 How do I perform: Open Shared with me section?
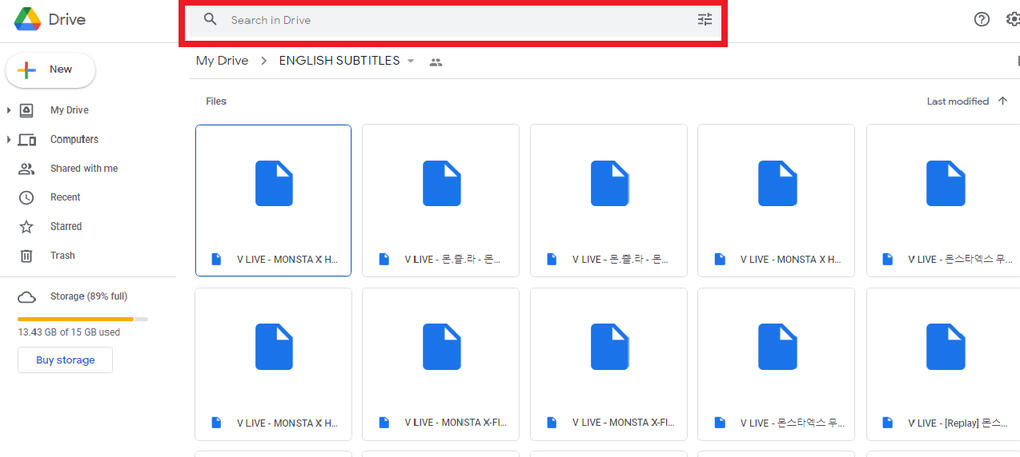coord(83,169)
